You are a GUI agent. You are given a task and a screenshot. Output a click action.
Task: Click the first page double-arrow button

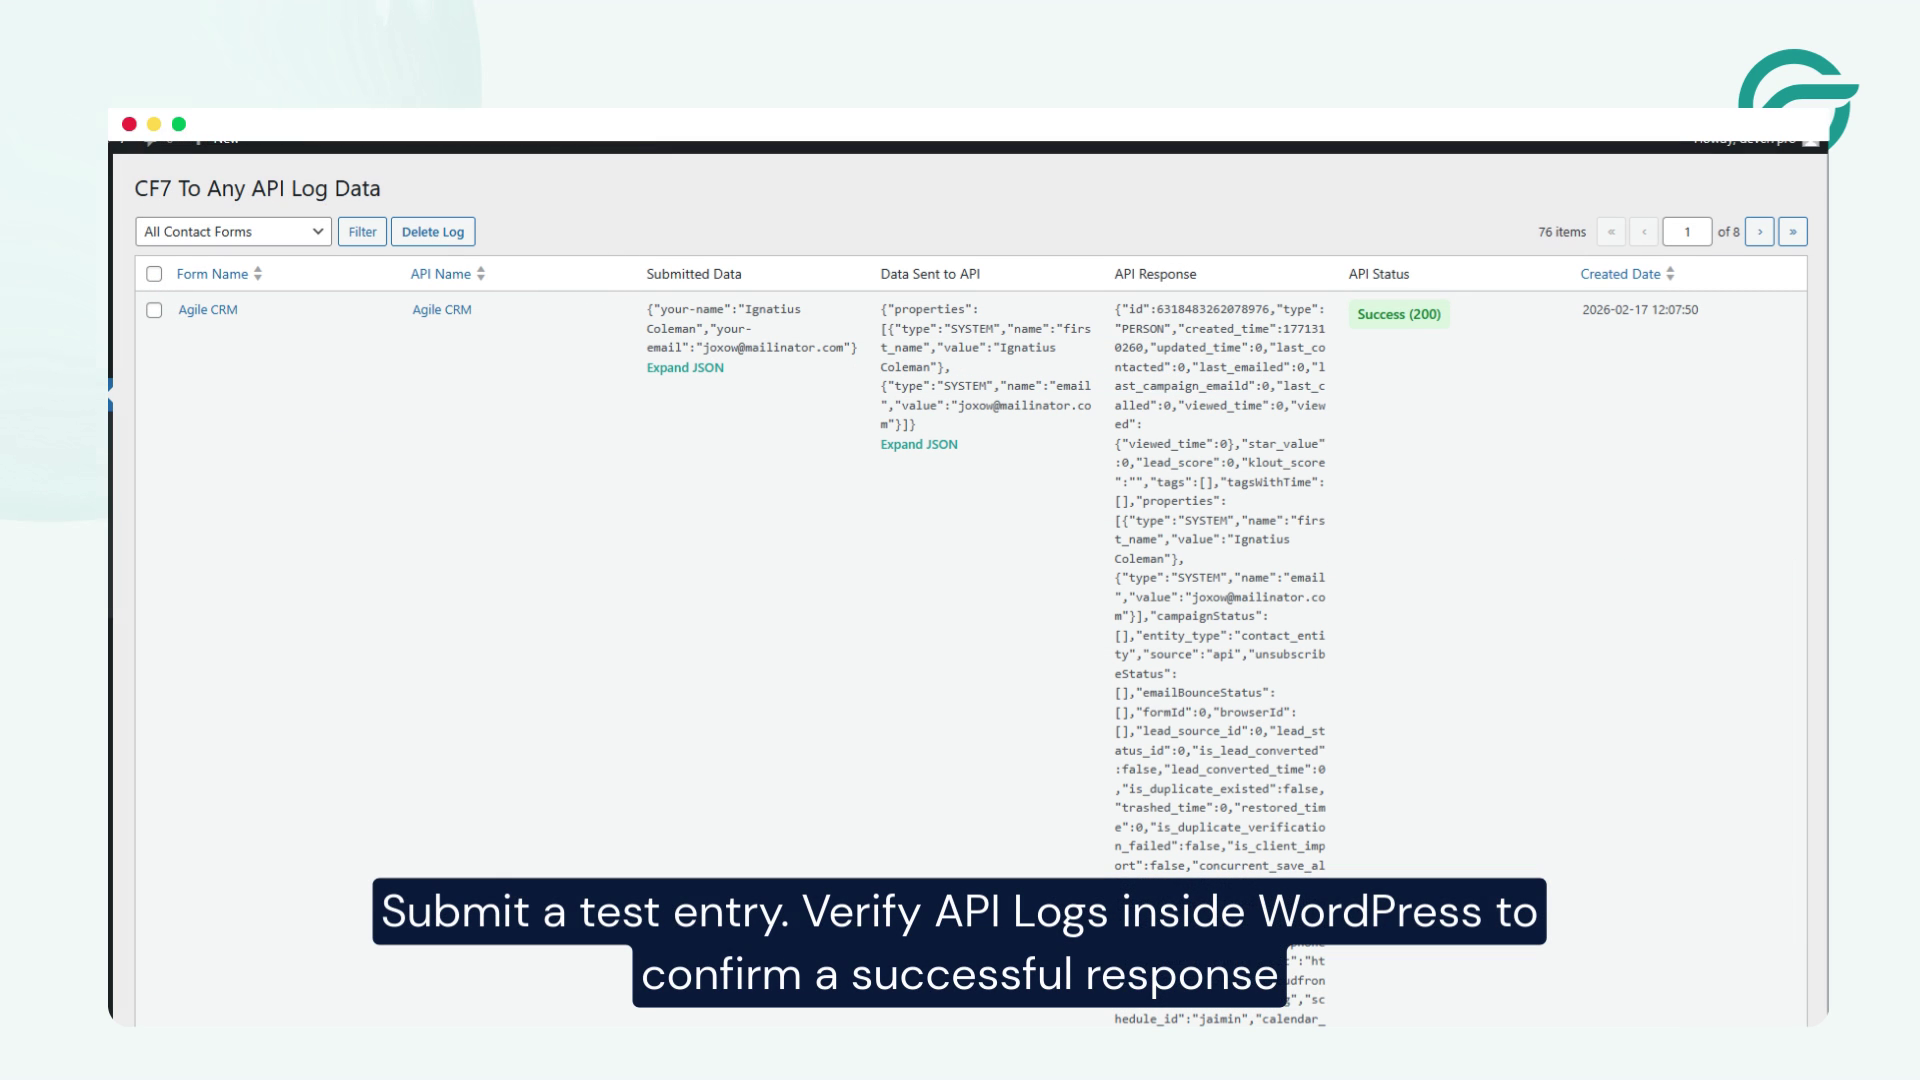pyautogui.click(x=1611, y=232)
